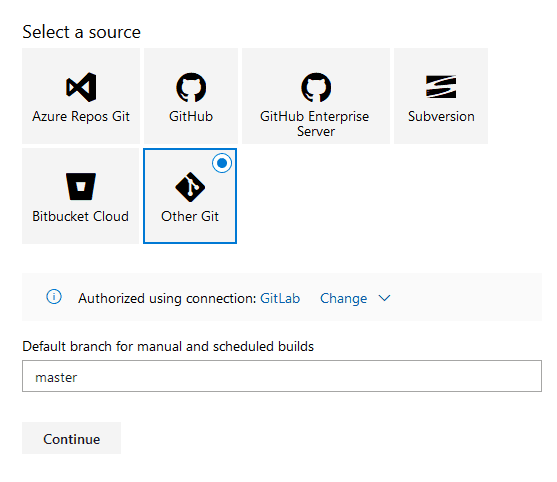557x482 pixels.
Task: Click the Azure Repos Git logo icon
Action: click(x=81, y=87)
